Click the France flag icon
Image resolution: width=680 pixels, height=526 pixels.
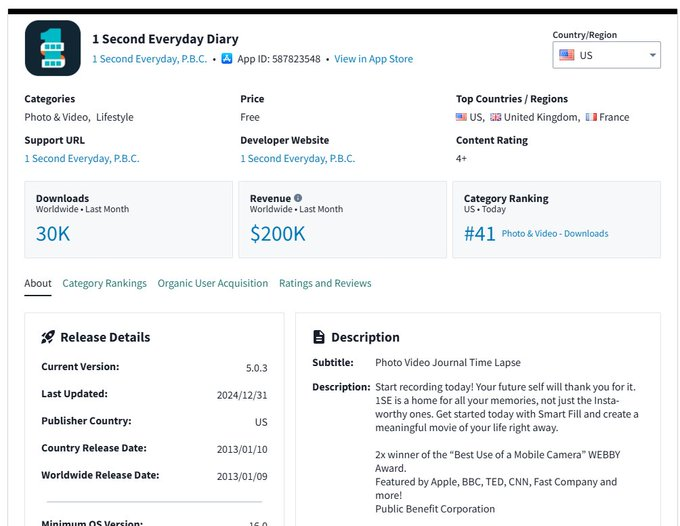(591, 117)
